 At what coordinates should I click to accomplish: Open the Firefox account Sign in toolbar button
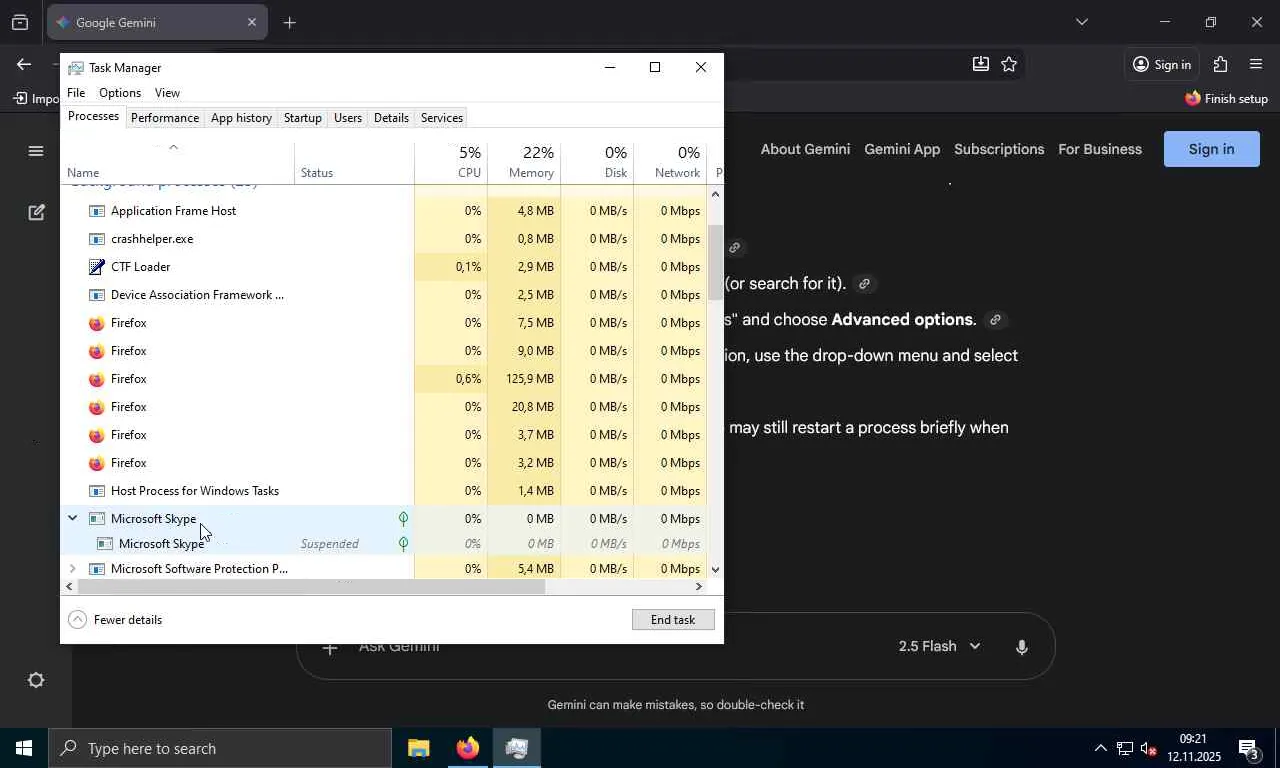coord(1161,64)
